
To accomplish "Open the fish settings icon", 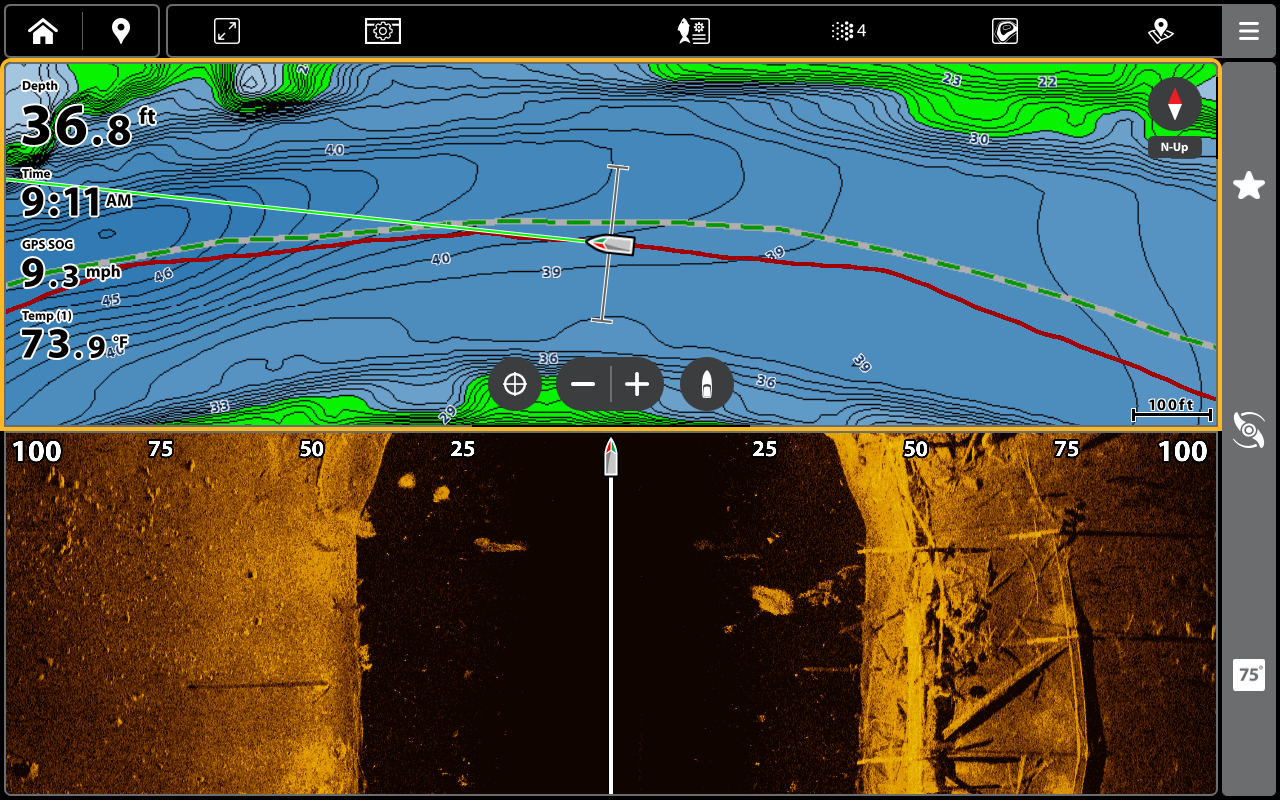I will point(693,31).
